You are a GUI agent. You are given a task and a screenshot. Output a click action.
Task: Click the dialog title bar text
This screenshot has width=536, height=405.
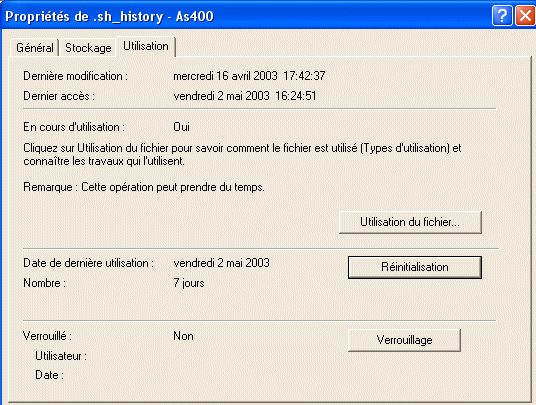point(109,16)
